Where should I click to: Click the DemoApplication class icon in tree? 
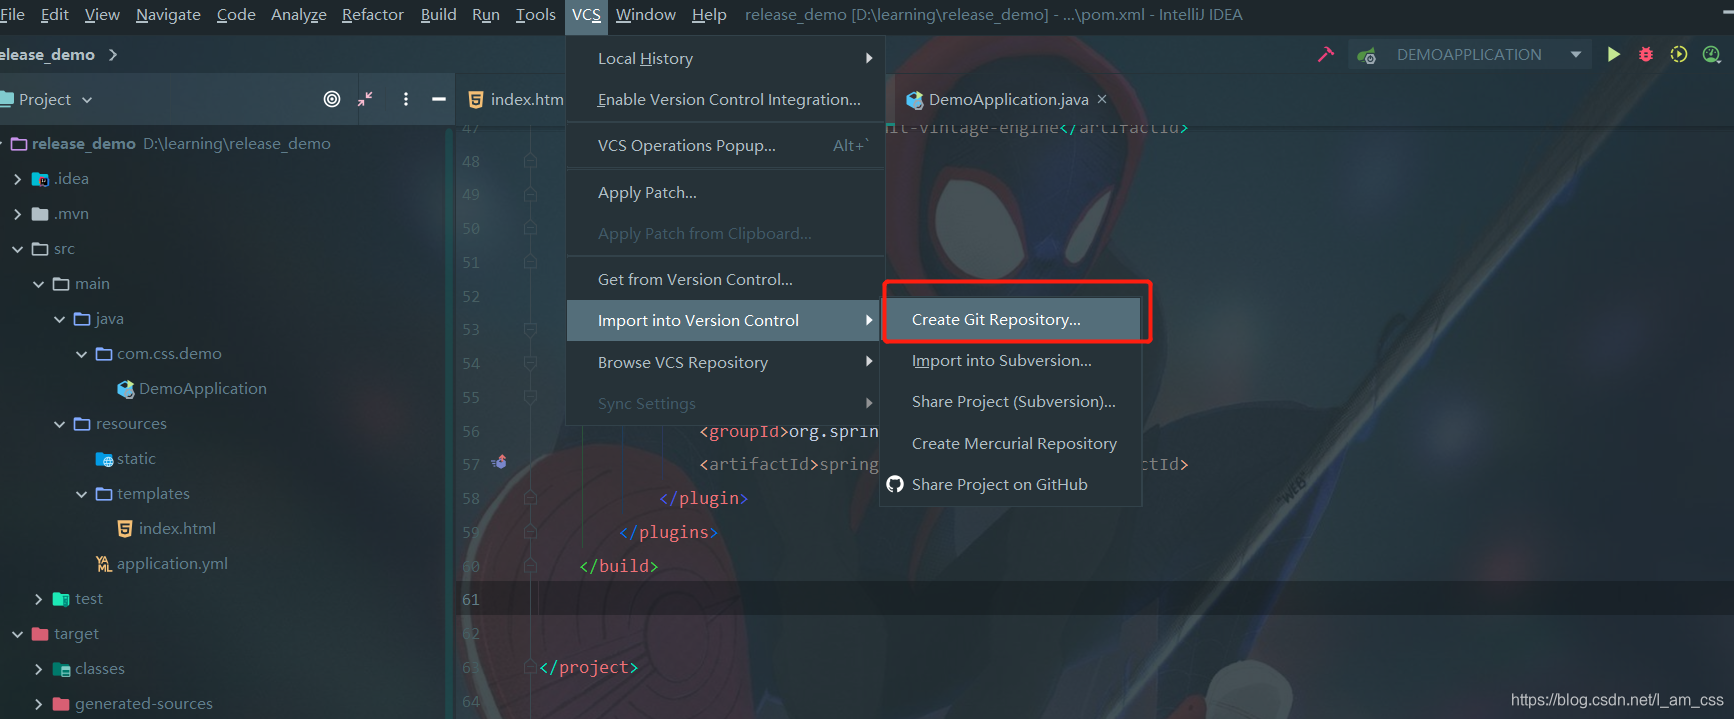coord(125,389)
